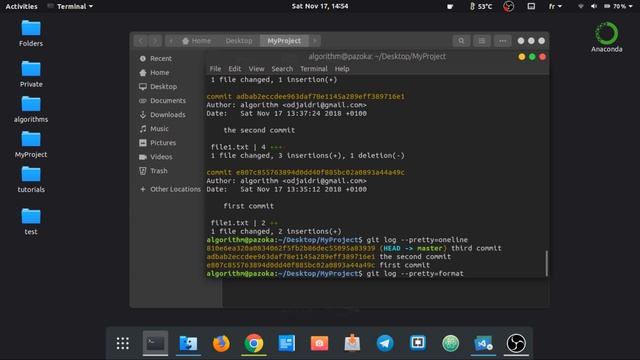This screenshot has width=640, height=360.
Task: Open the clock showing Sat Nov 17
Action: [320, 7]
